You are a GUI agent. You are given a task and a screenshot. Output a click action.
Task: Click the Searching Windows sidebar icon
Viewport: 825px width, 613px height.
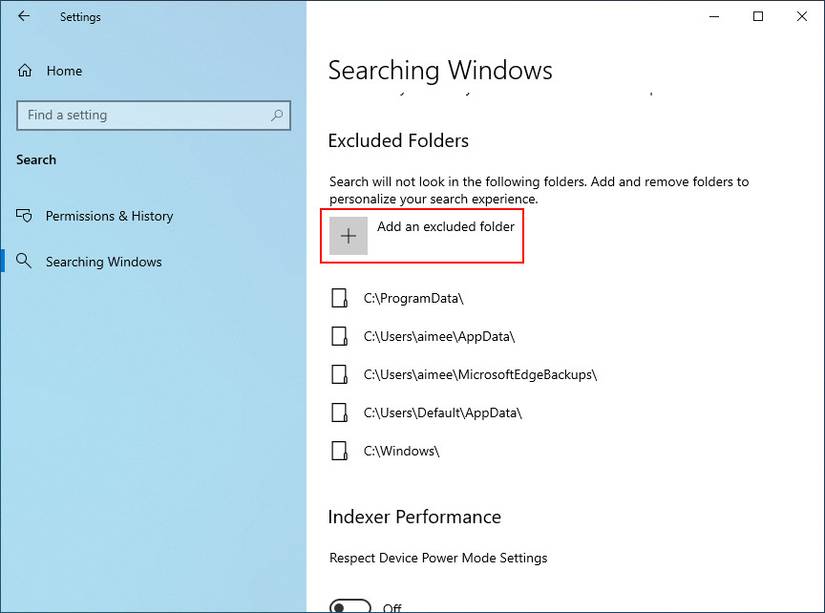point(25,262)
